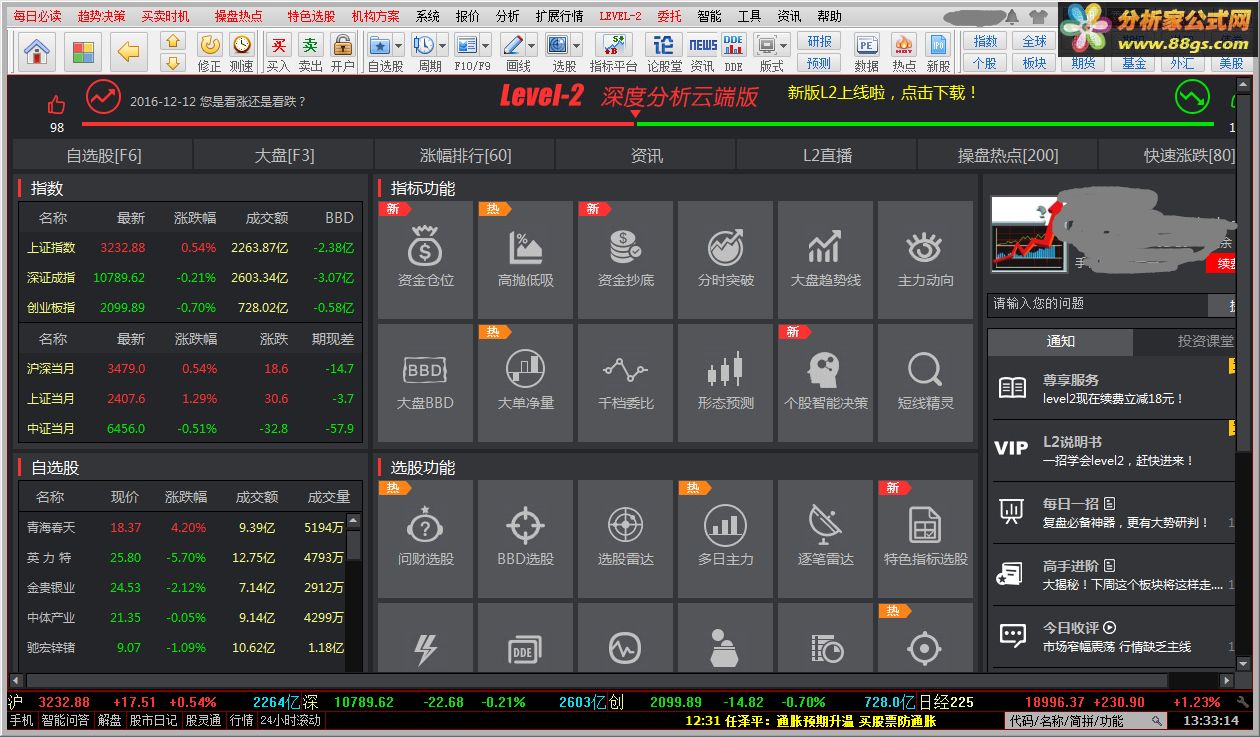The width and height of the screenshot is (1260, 737).
Task: Click the green 卖出 sell icon
Action: point(311,51)
